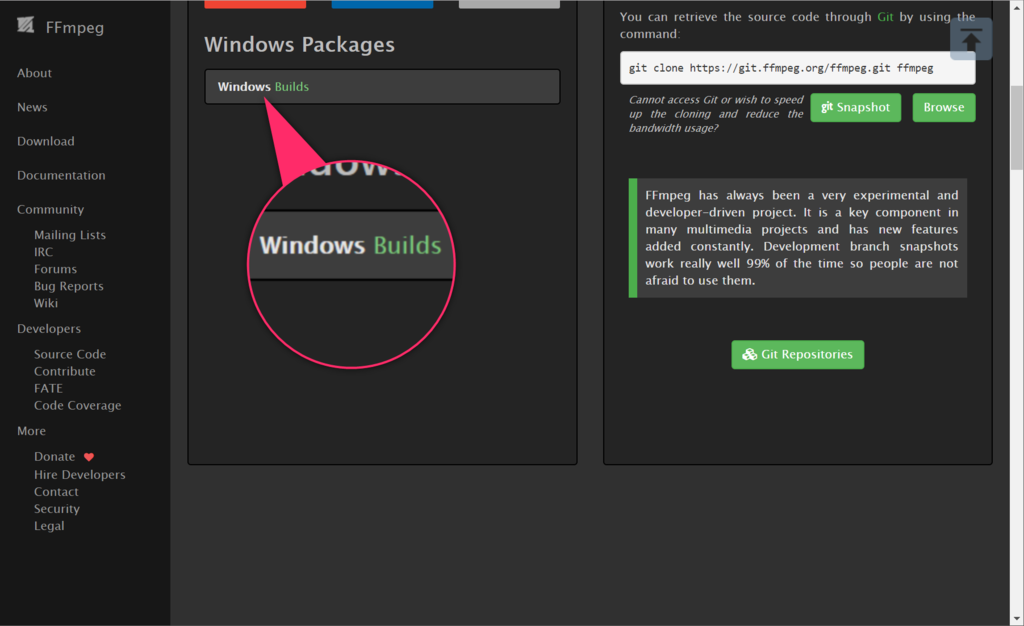Open the Security page
Viewport: 1024px width, 626px height.
tap(57, 509)
